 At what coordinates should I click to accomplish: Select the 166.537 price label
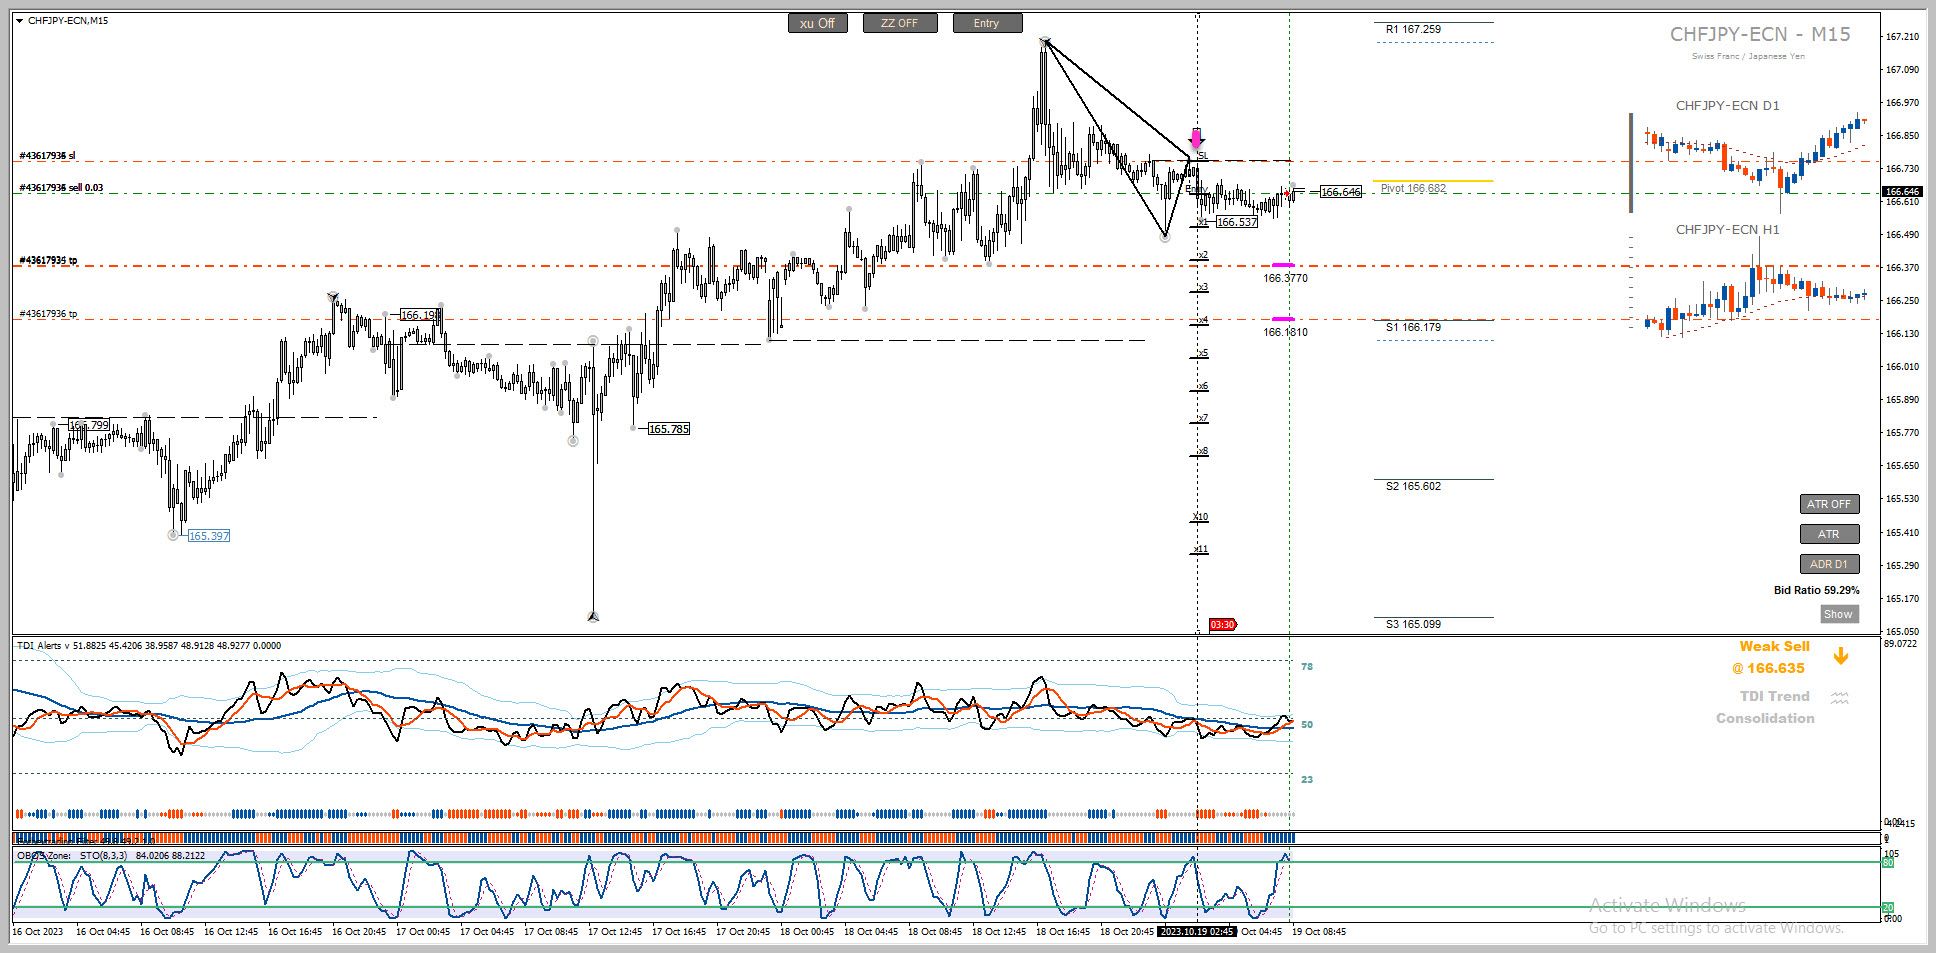[x=1237, y=222]
